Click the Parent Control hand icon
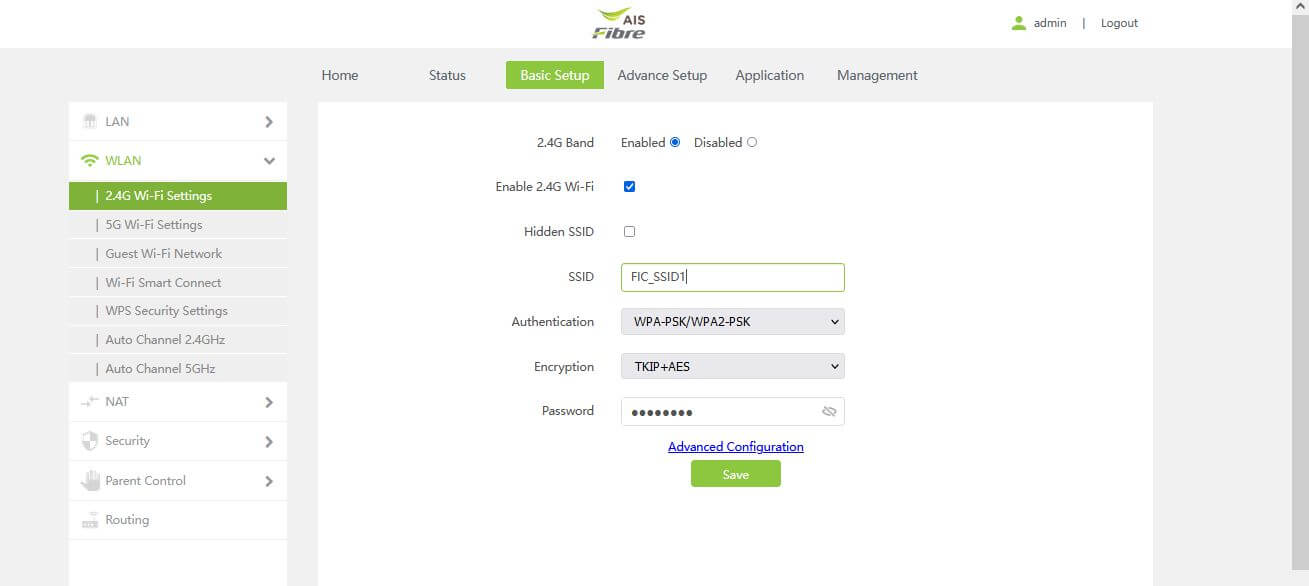Image resolution: width=1309 pixels, height=586 pixels. coord(90,481)
